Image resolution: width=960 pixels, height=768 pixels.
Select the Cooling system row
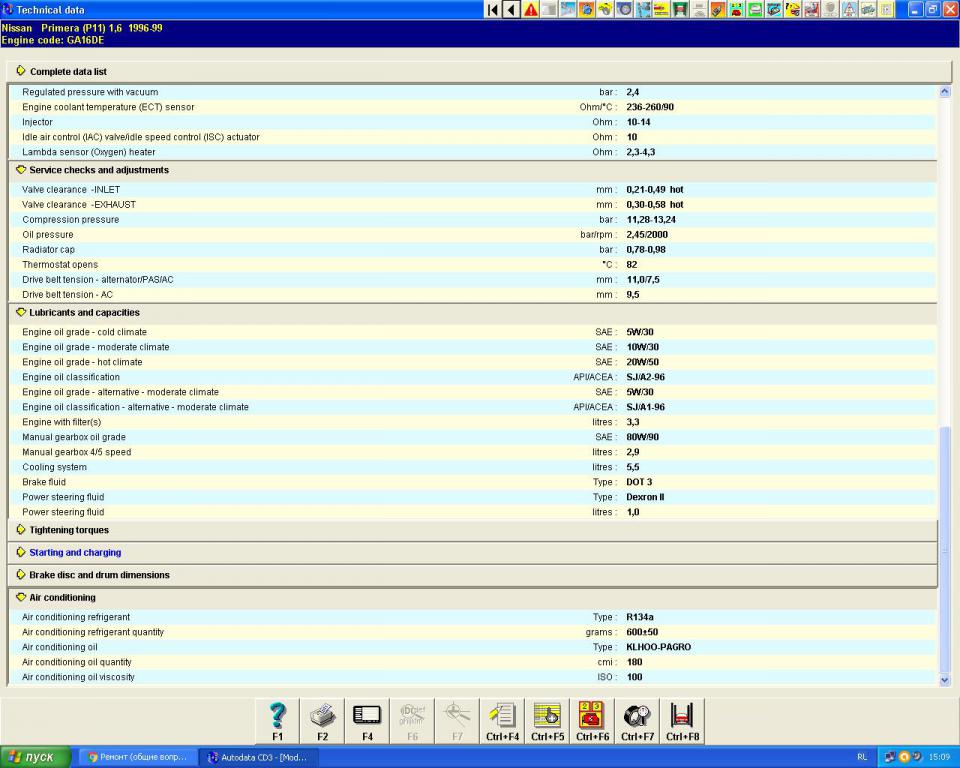coord(473,467)
